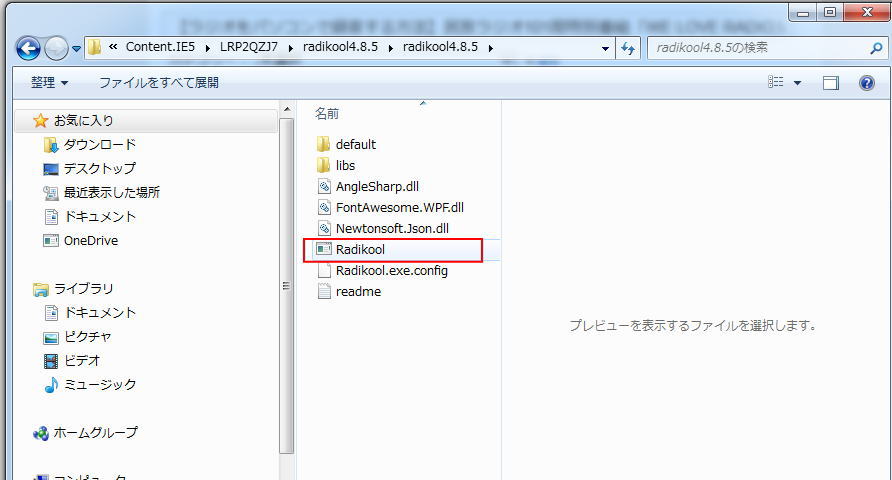This screenshot has height=480, width=892.
Task: Open view options dropdown arrow
Action: 798,83
